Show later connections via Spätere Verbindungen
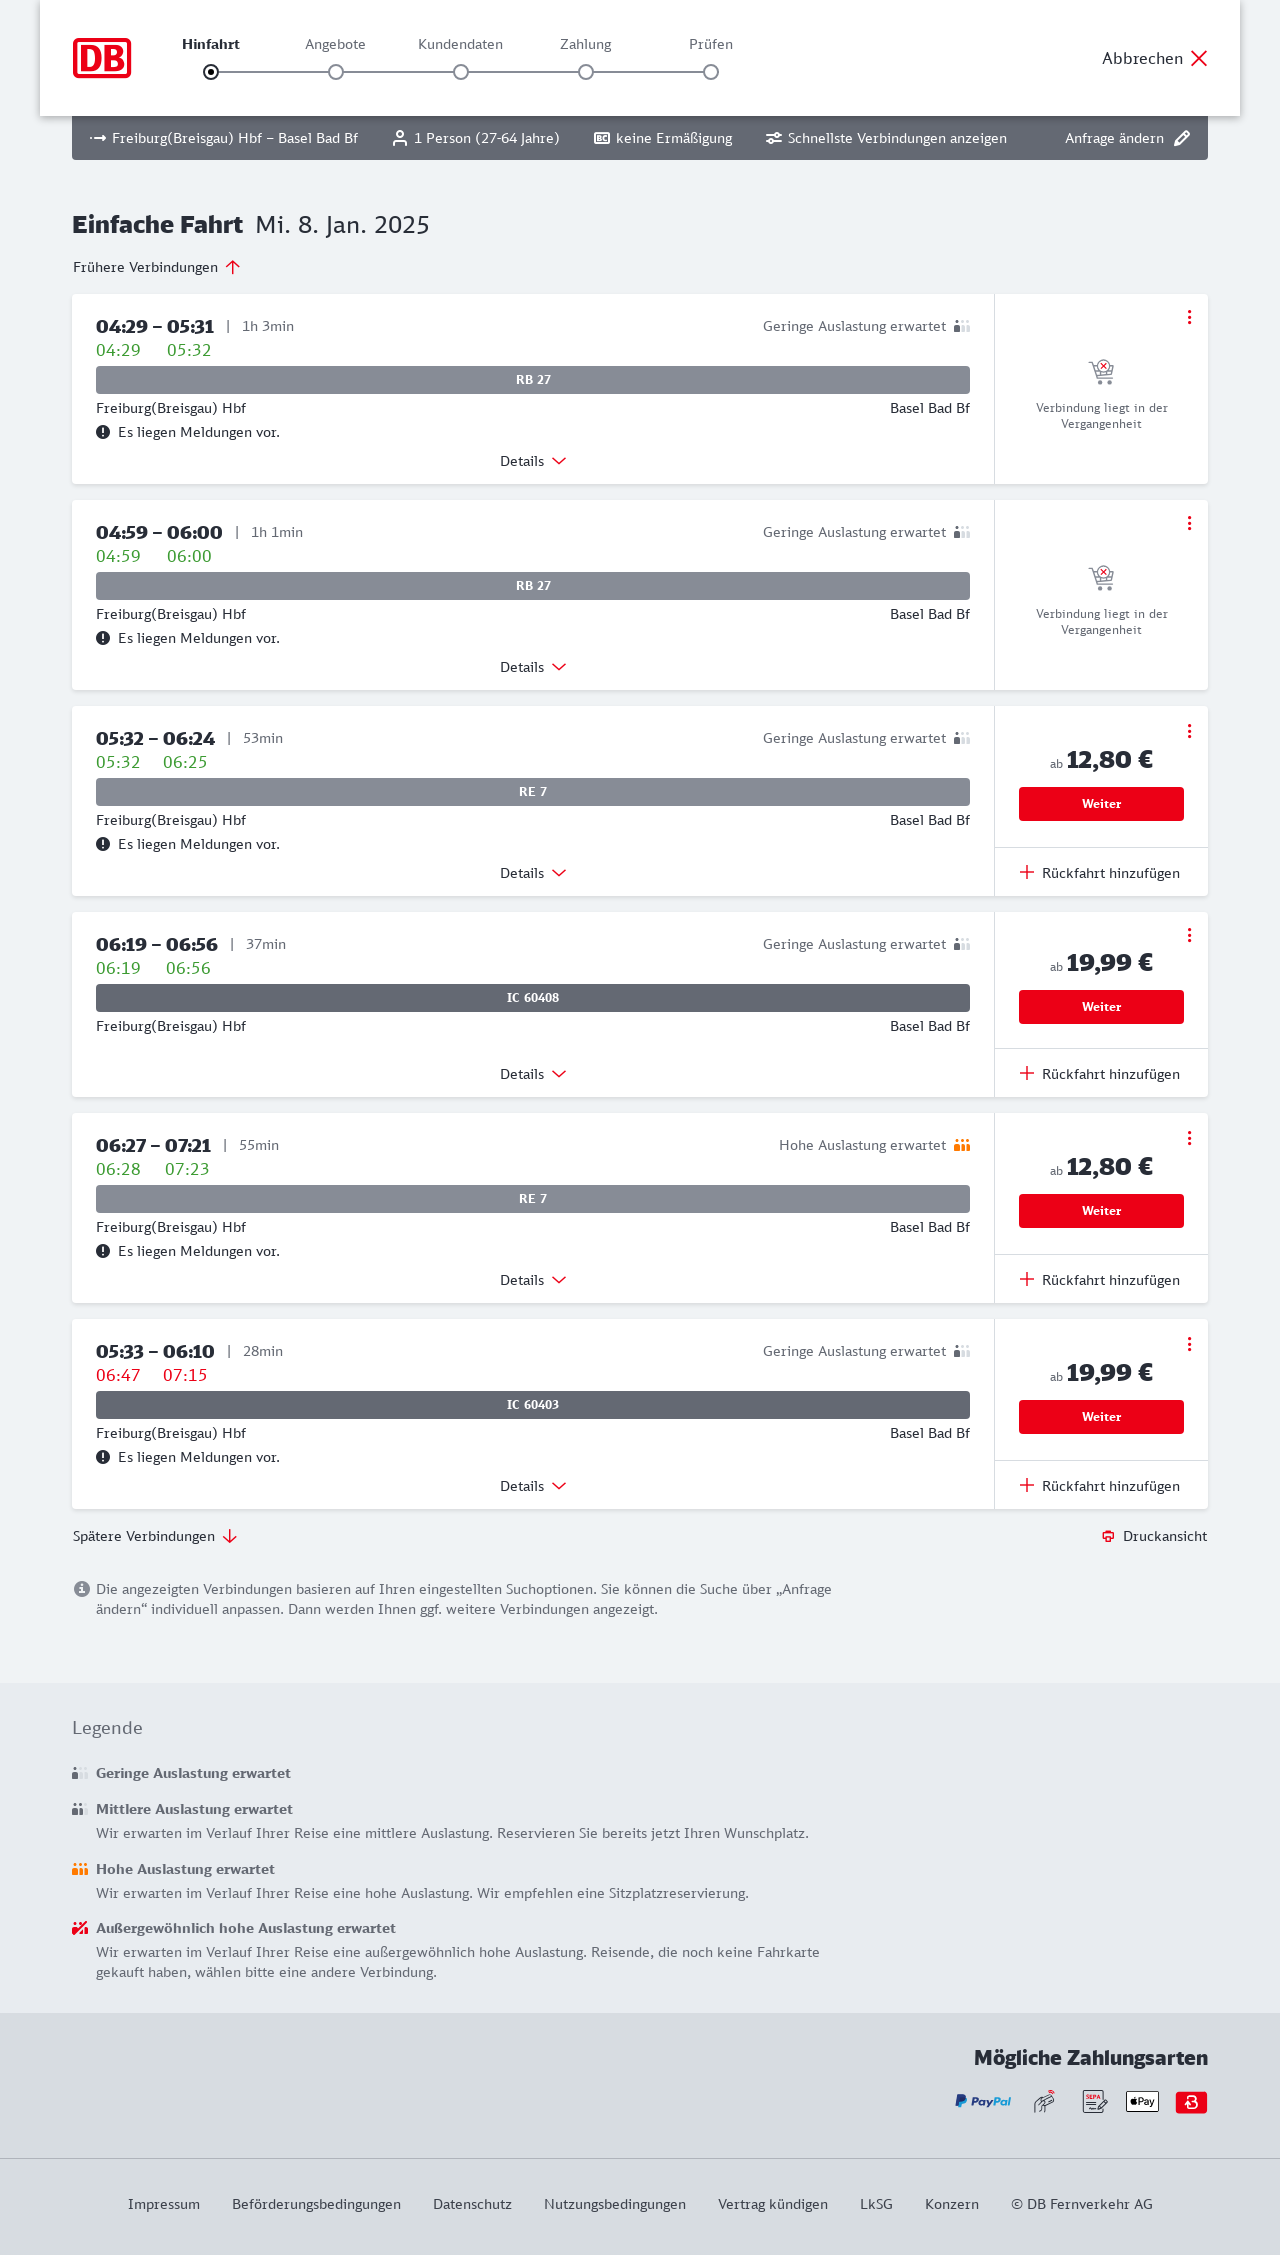The image size is (1280, 2255). [x=155, y=1536]
